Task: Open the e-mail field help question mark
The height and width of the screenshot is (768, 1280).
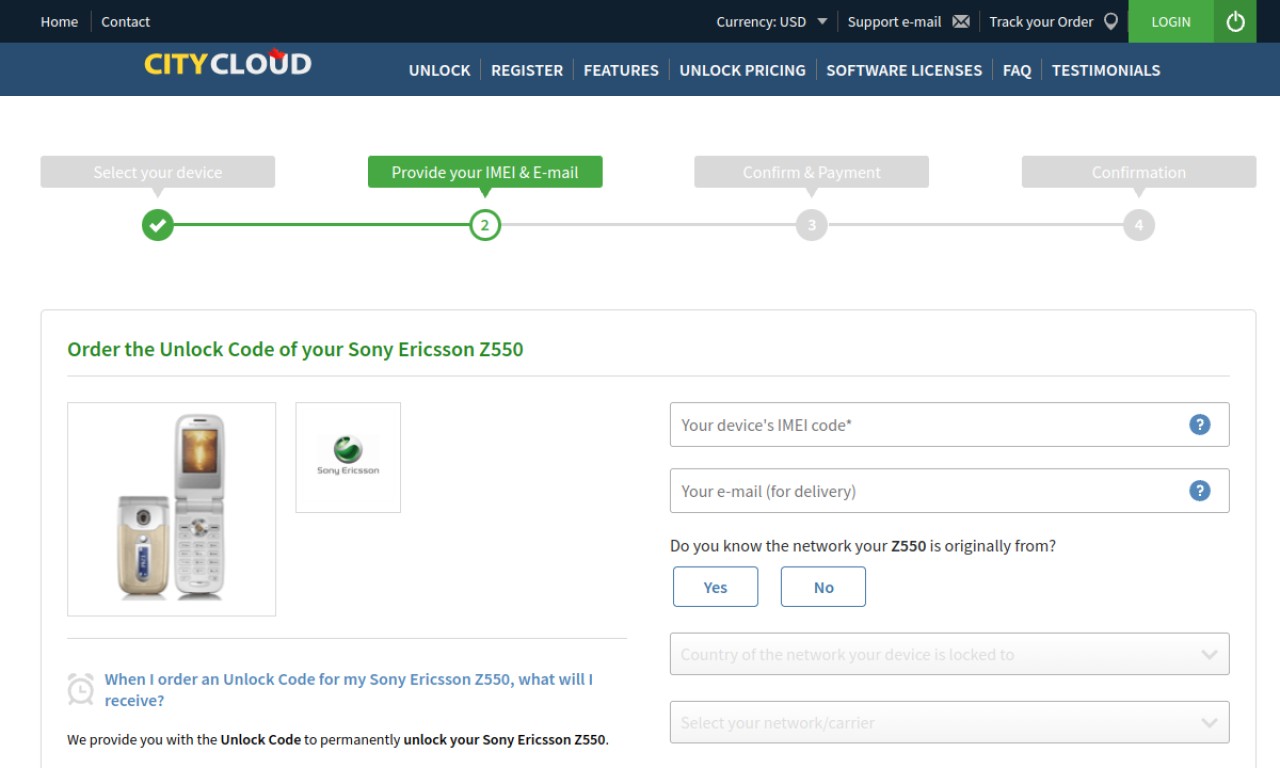Action: [x=1199, y=491]
